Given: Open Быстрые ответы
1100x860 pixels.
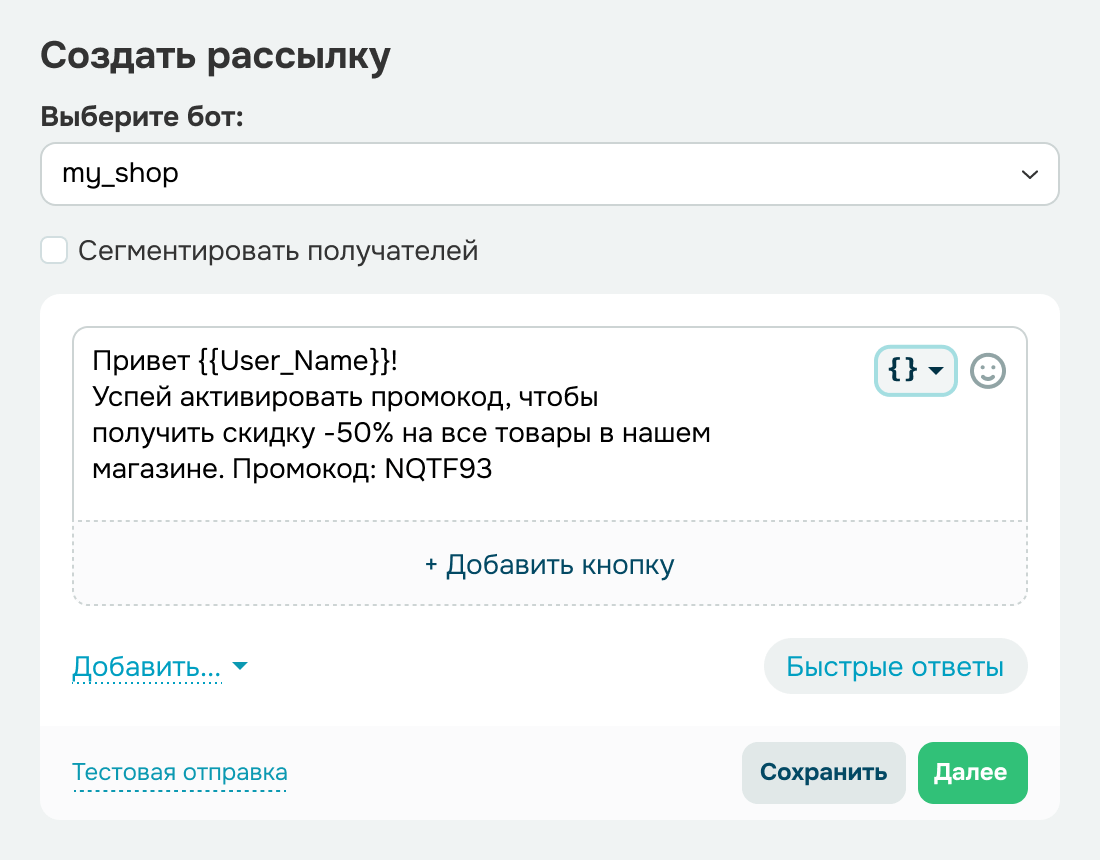Looking at the screenshot, I should click(895, 667).
